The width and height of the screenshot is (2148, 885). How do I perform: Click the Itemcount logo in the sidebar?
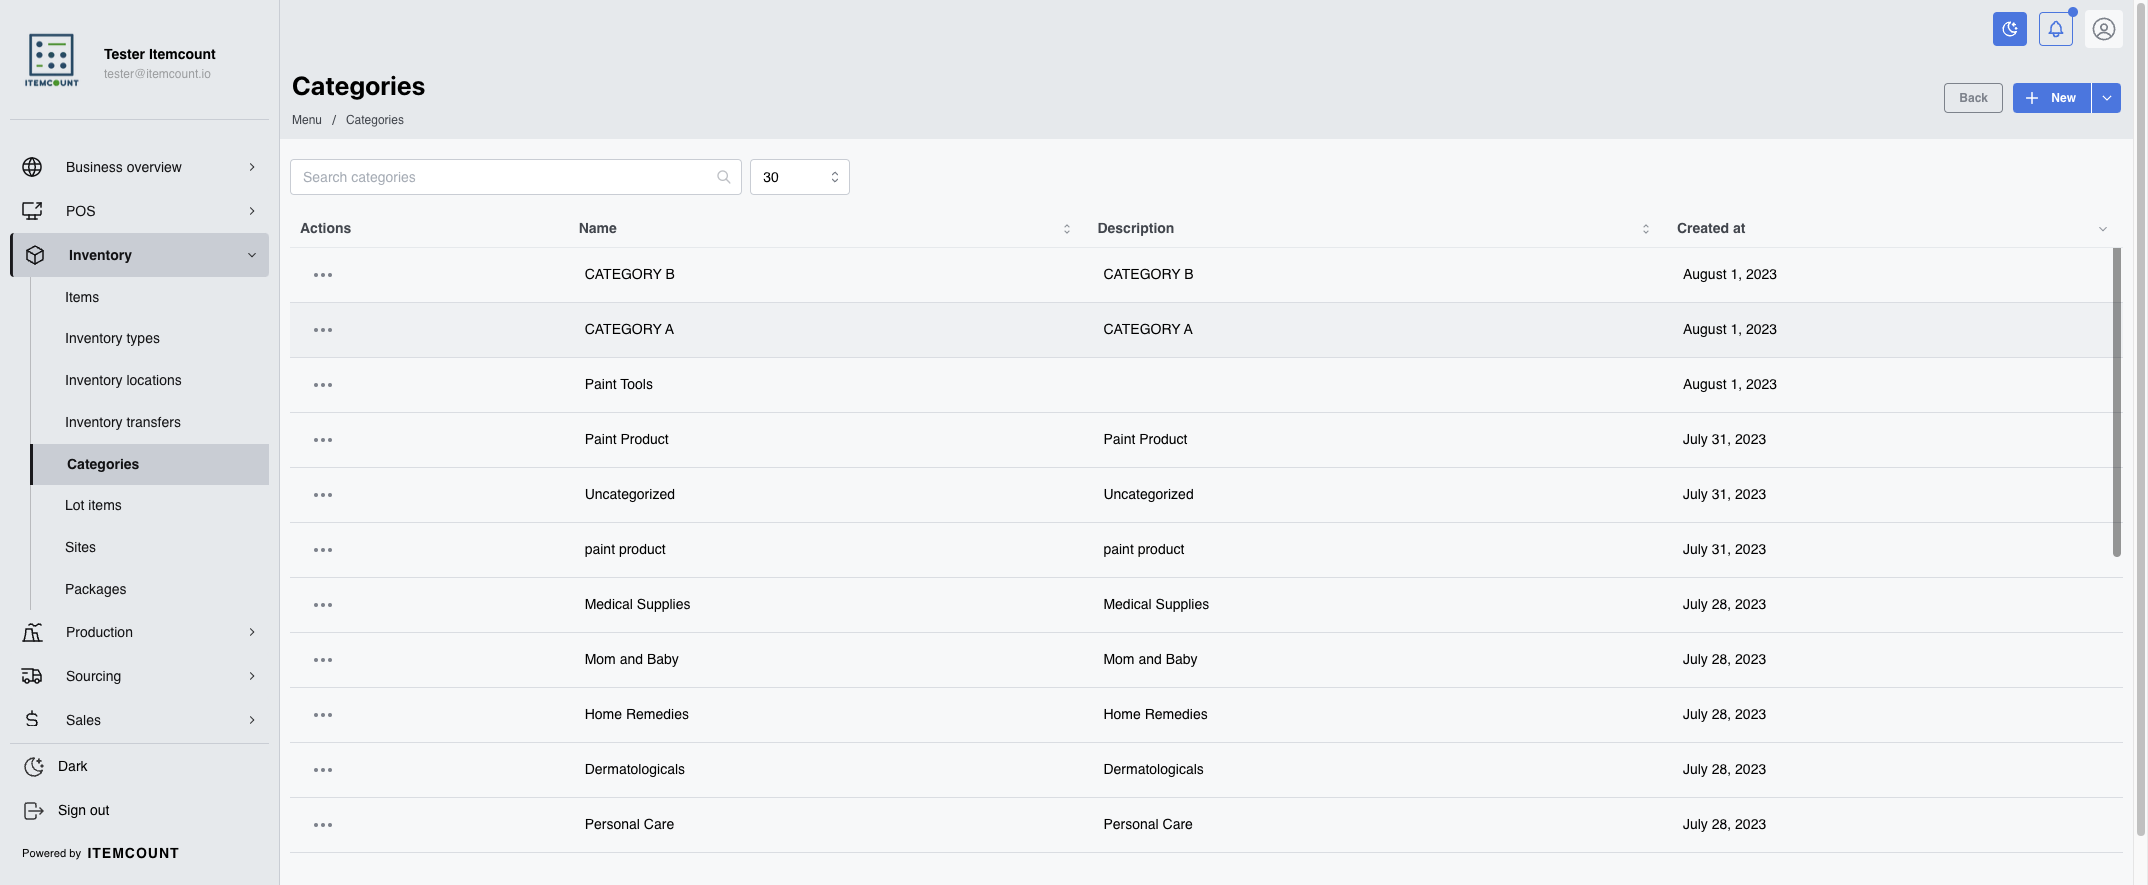tap(51, 60)
